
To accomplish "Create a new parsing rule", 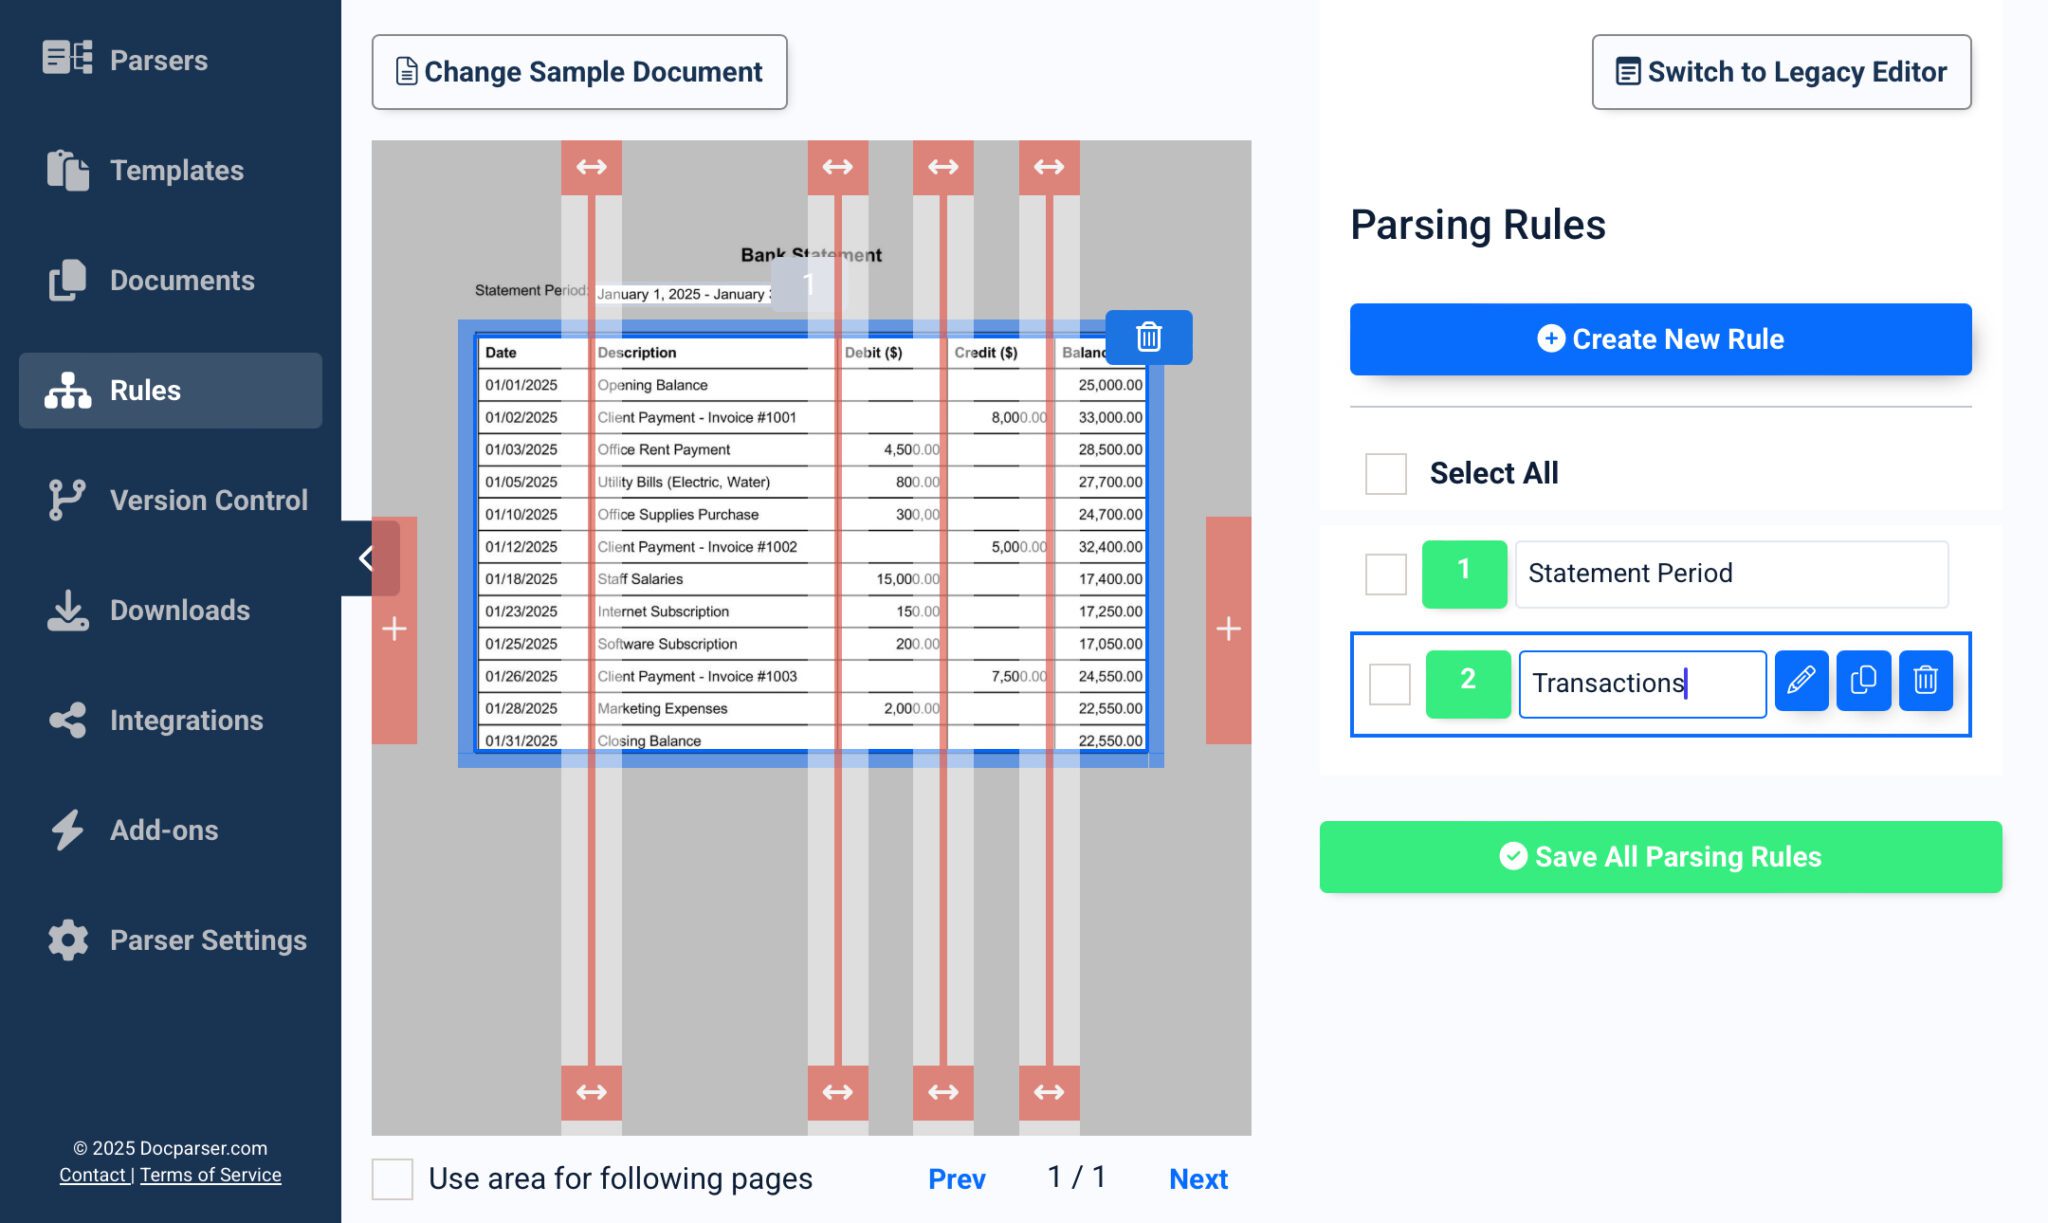I will click(1659, 339).
